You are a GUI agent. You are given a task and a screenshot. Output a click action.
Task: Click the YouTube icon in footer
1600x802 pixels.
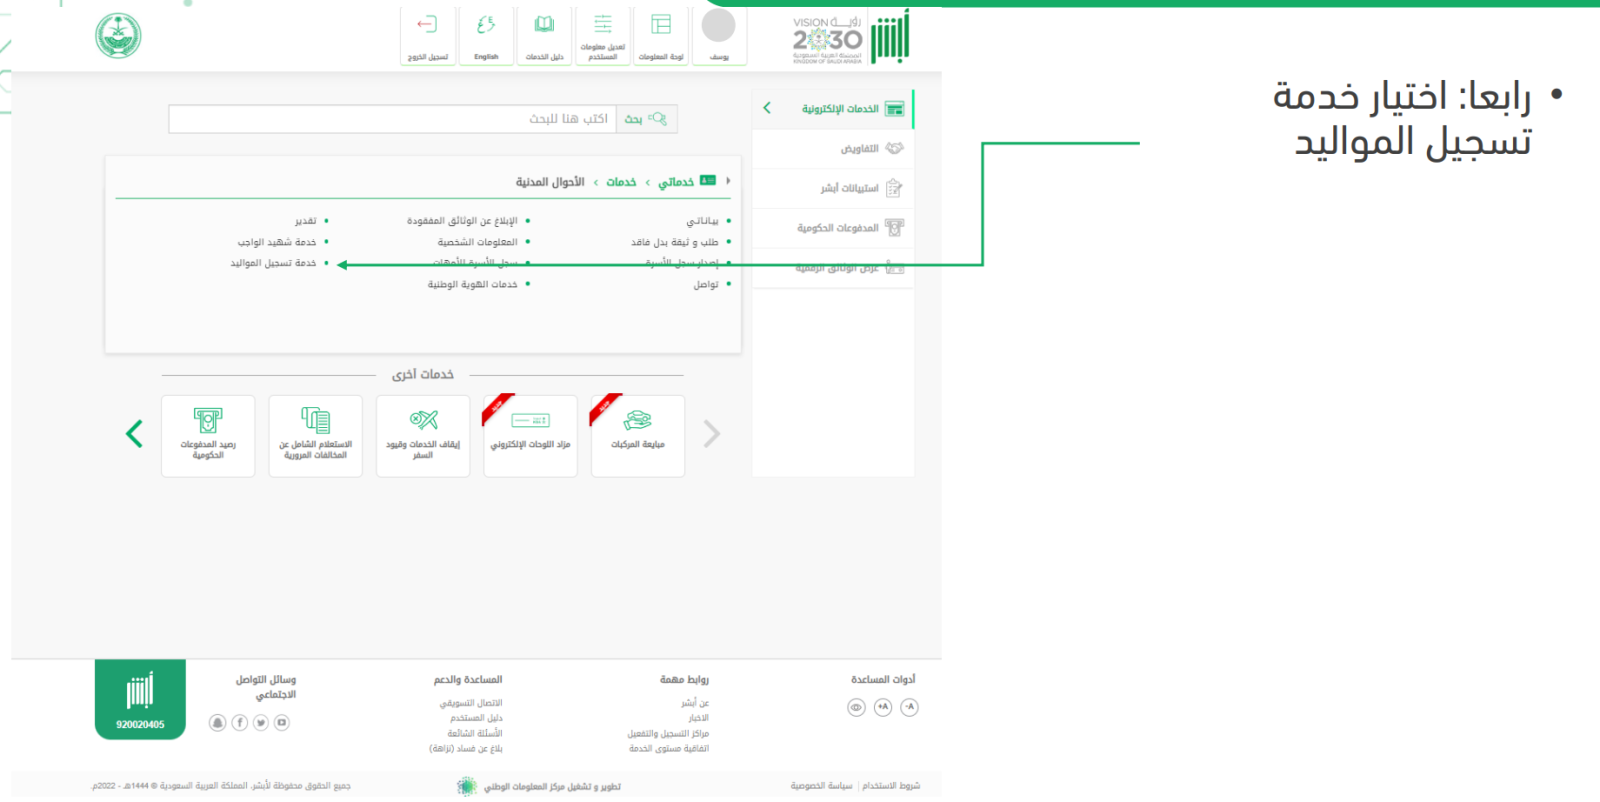[x=282, y=723]
